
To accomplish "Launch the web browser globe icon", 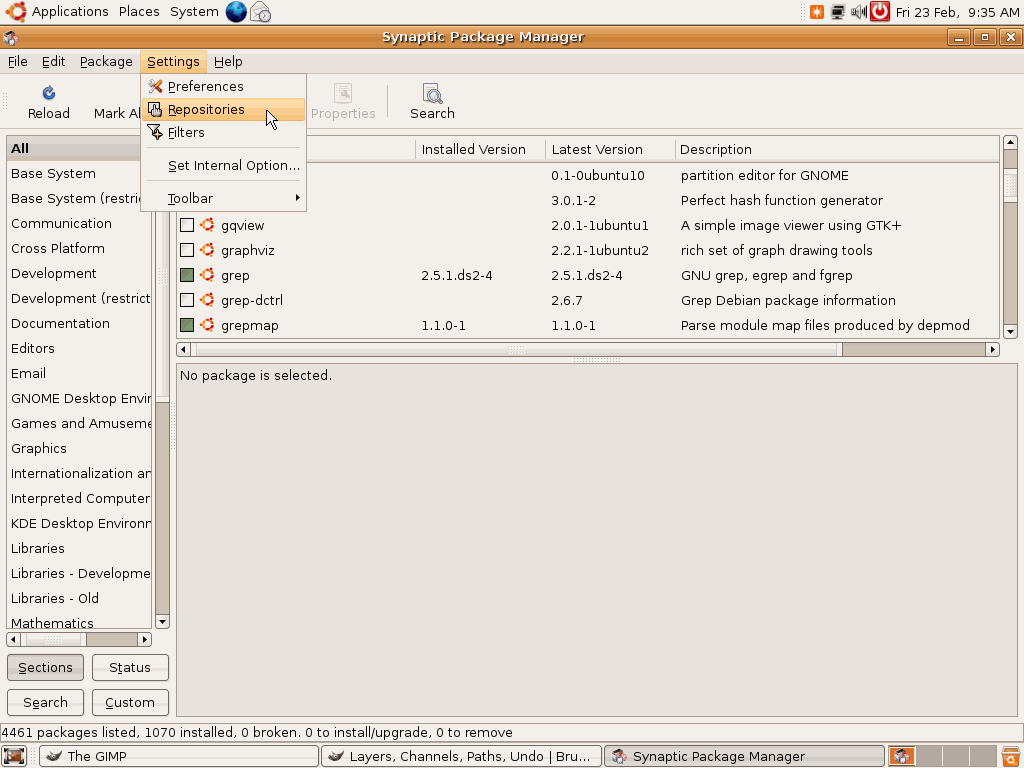I will [x=236, y=12].
